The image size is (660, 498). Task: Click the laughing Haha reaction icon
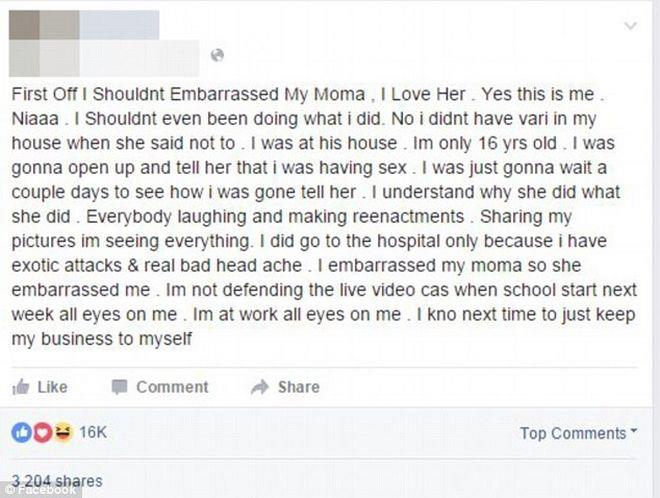[x=63, y=432]
